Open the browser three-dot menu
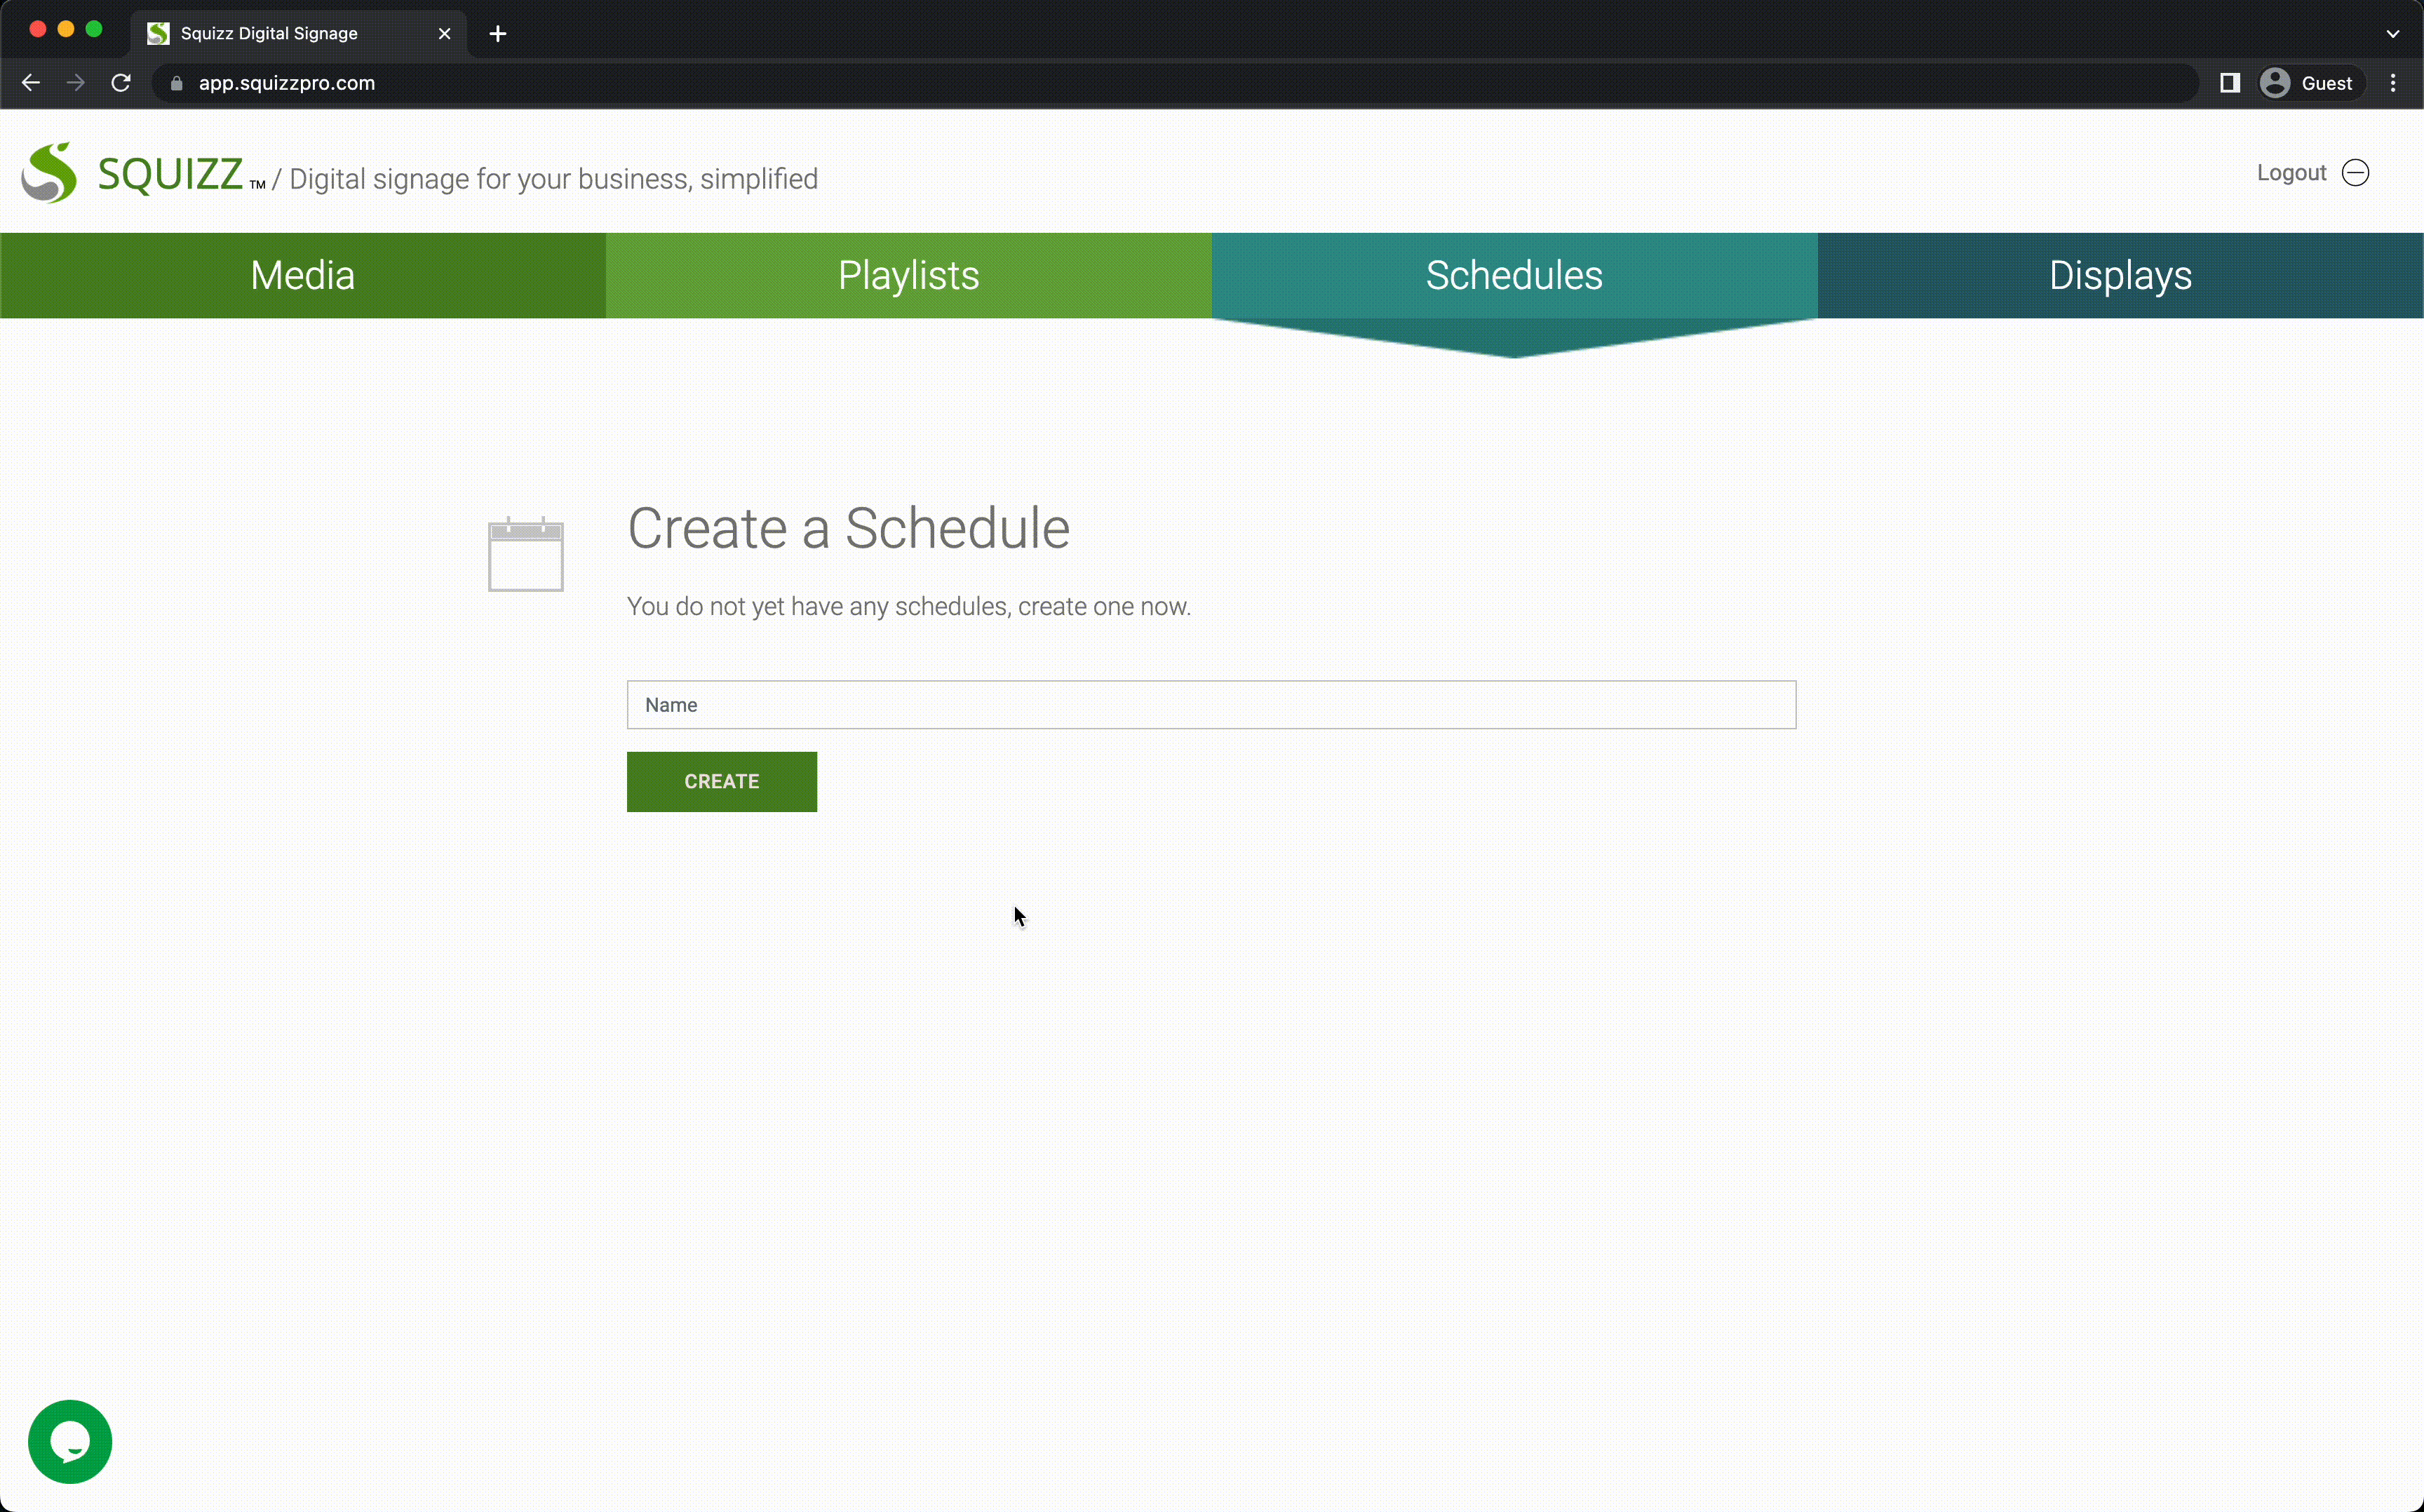The height and width of the screenshot is (1512, 2424). point(2393,83)
